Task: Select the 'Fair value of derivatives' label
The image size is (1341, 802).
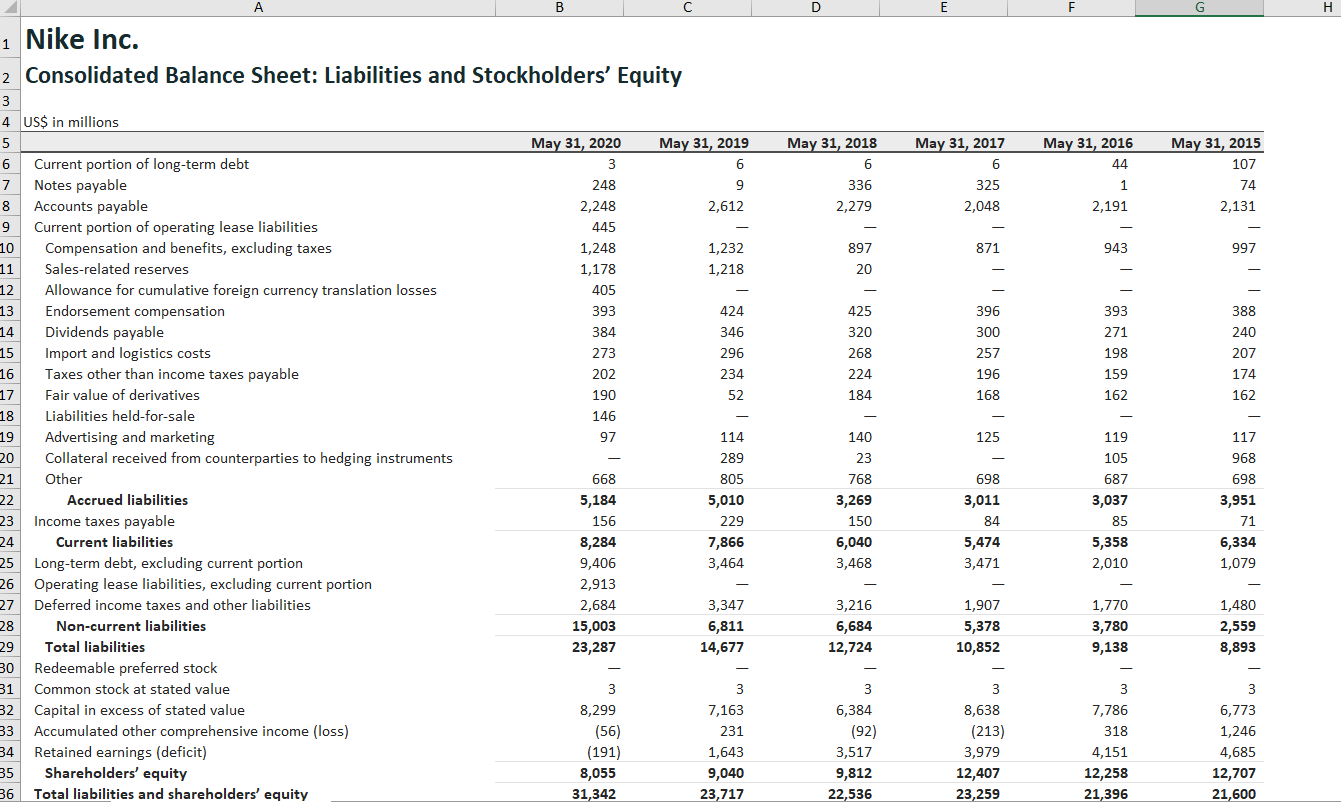Action: click(122, 395)
